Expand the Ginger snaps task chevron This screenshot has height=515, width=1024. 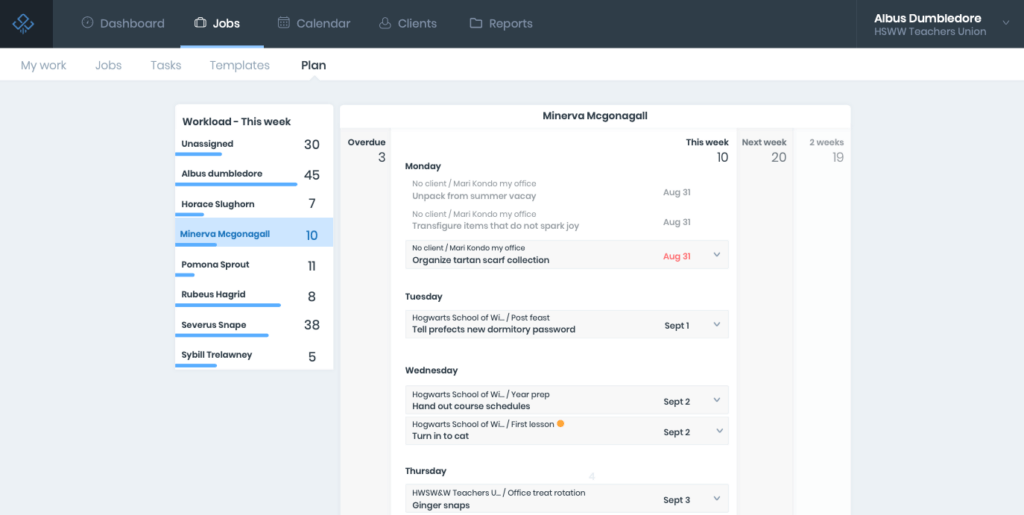point(717,498)
